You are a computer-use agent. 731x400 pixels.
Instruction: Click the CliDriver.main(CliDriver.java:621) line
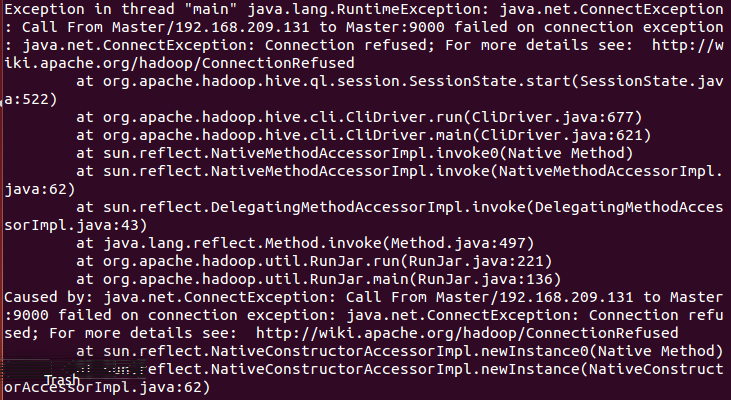click(362, 135)
